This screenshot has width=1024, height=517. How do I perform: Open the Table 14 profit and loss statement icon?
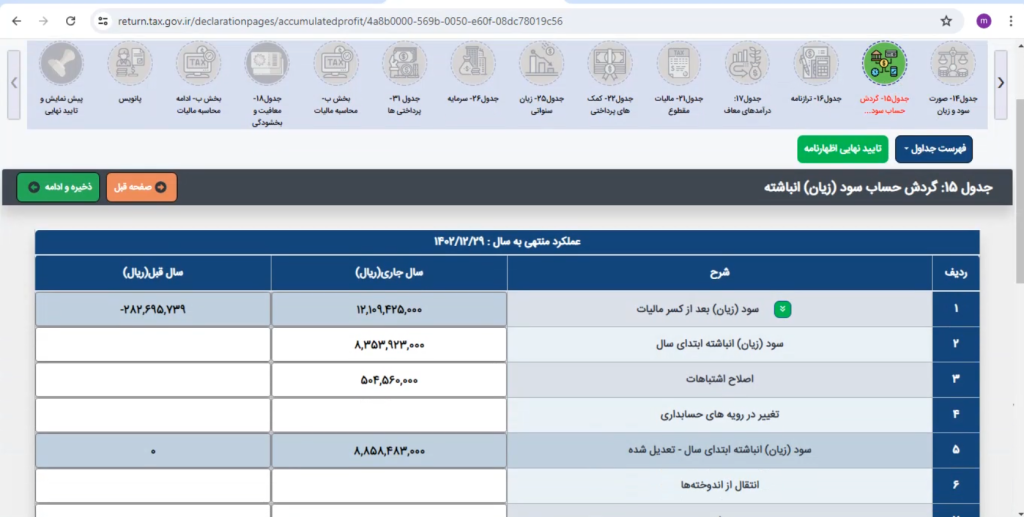tap(953, 64)
